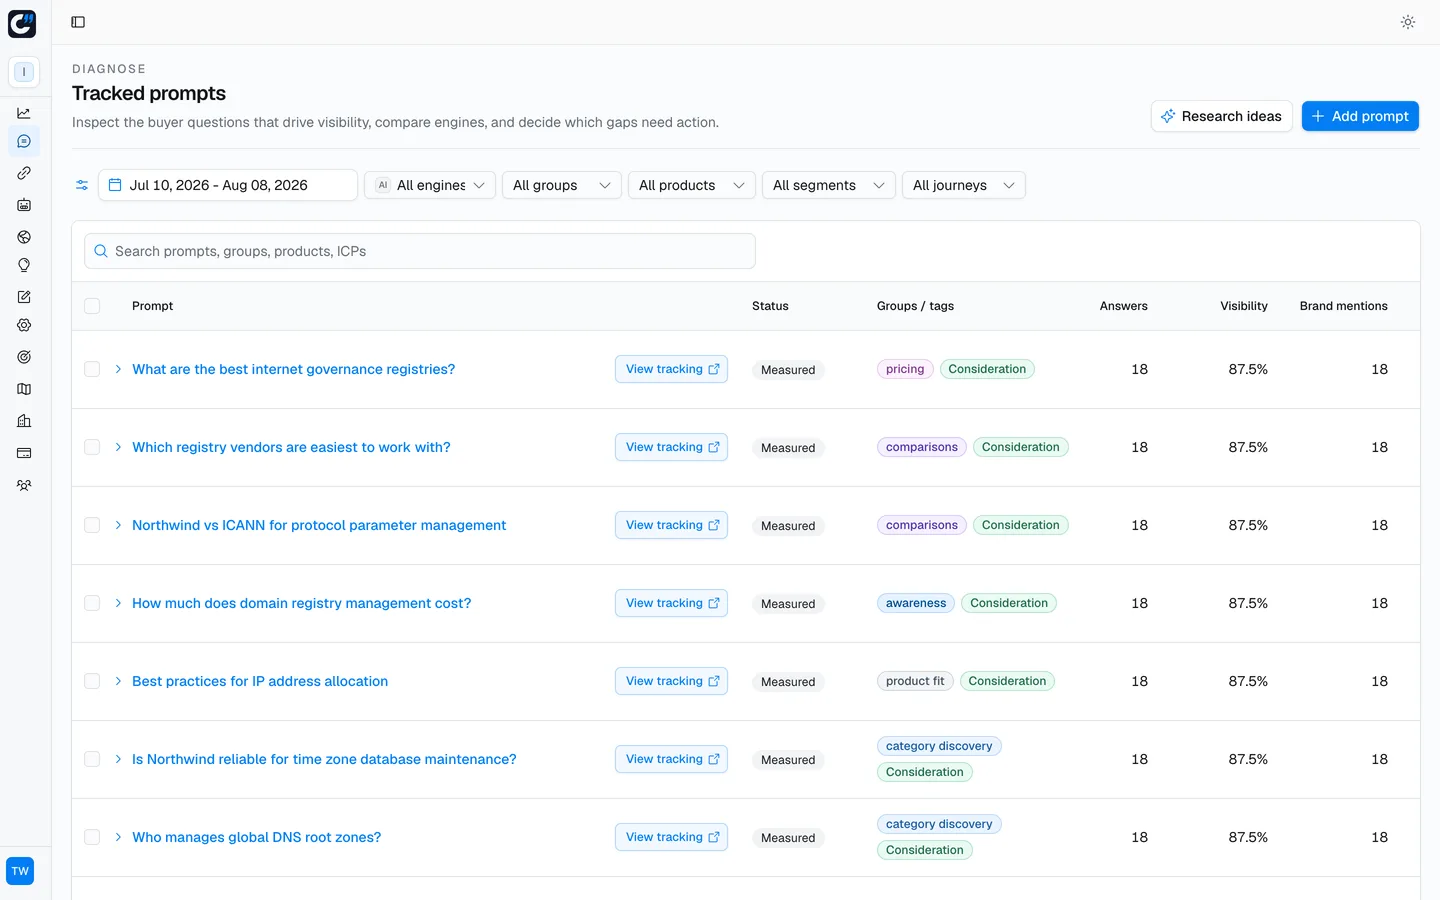Click Measured status on Northwind vs ICANN row
This screenshot has height=900, width=1440.
point(788,526)
